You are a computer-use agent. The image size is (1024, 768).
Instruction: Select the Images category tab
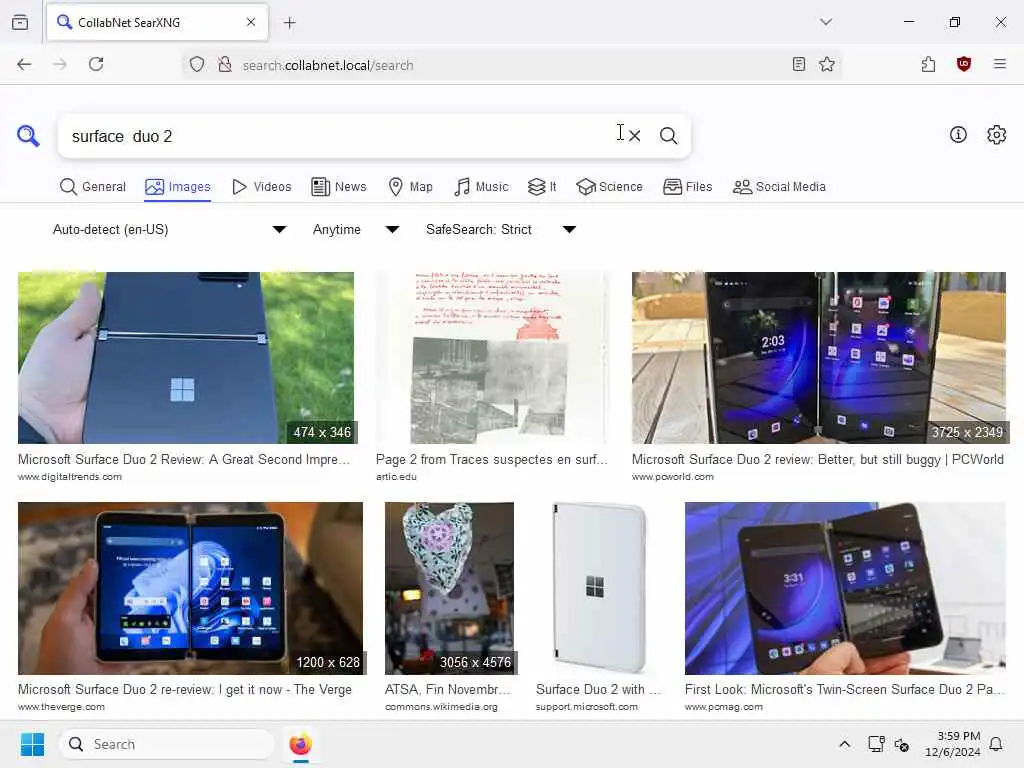tap(178, 187)
